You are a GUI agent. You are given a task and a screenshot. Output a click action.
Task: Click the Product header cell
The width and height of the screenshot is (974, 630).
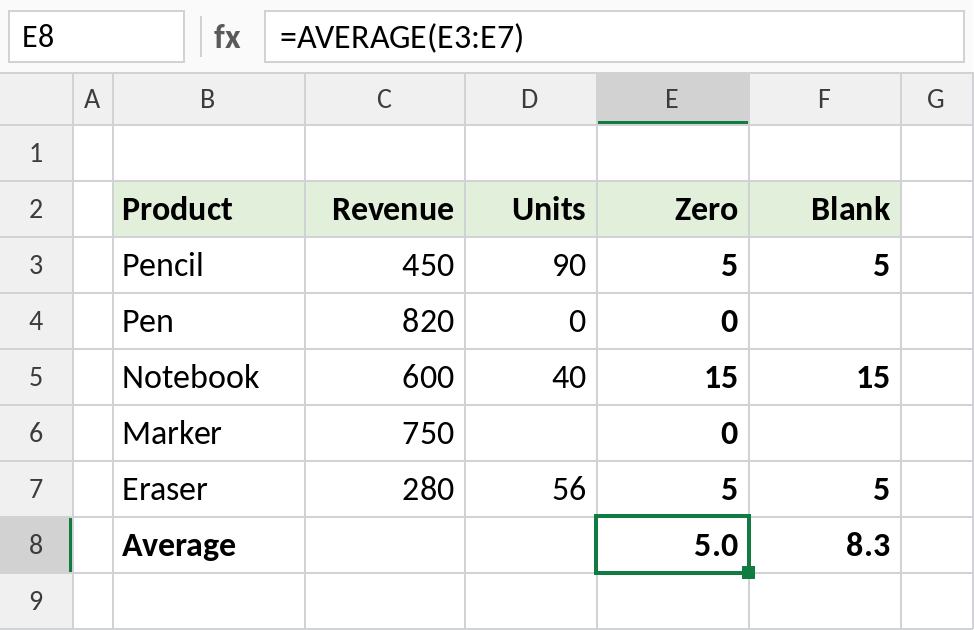click(209, 209)
